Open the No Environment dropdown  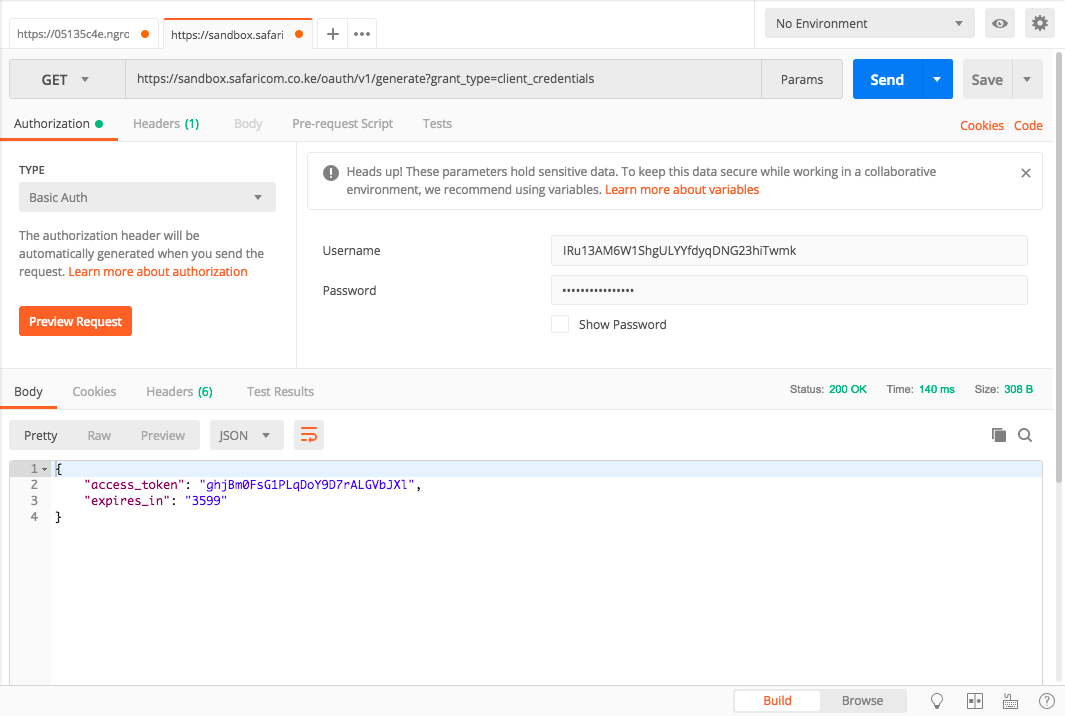(869, 23)
